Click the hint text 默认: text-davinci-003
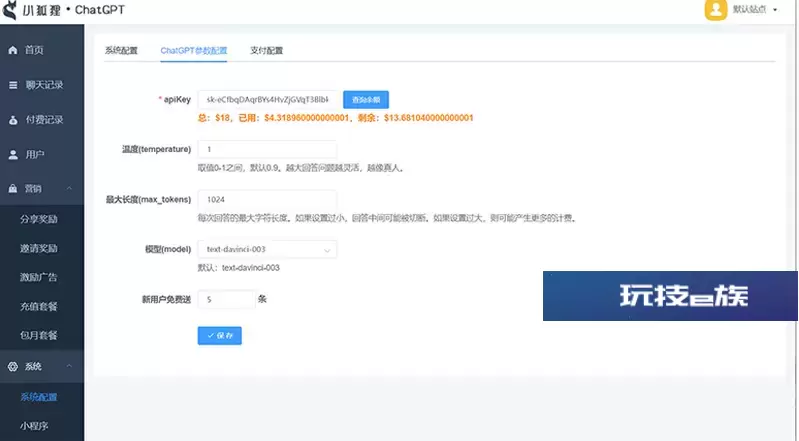This screenshot has width=799, height=441. coord(238,268)
